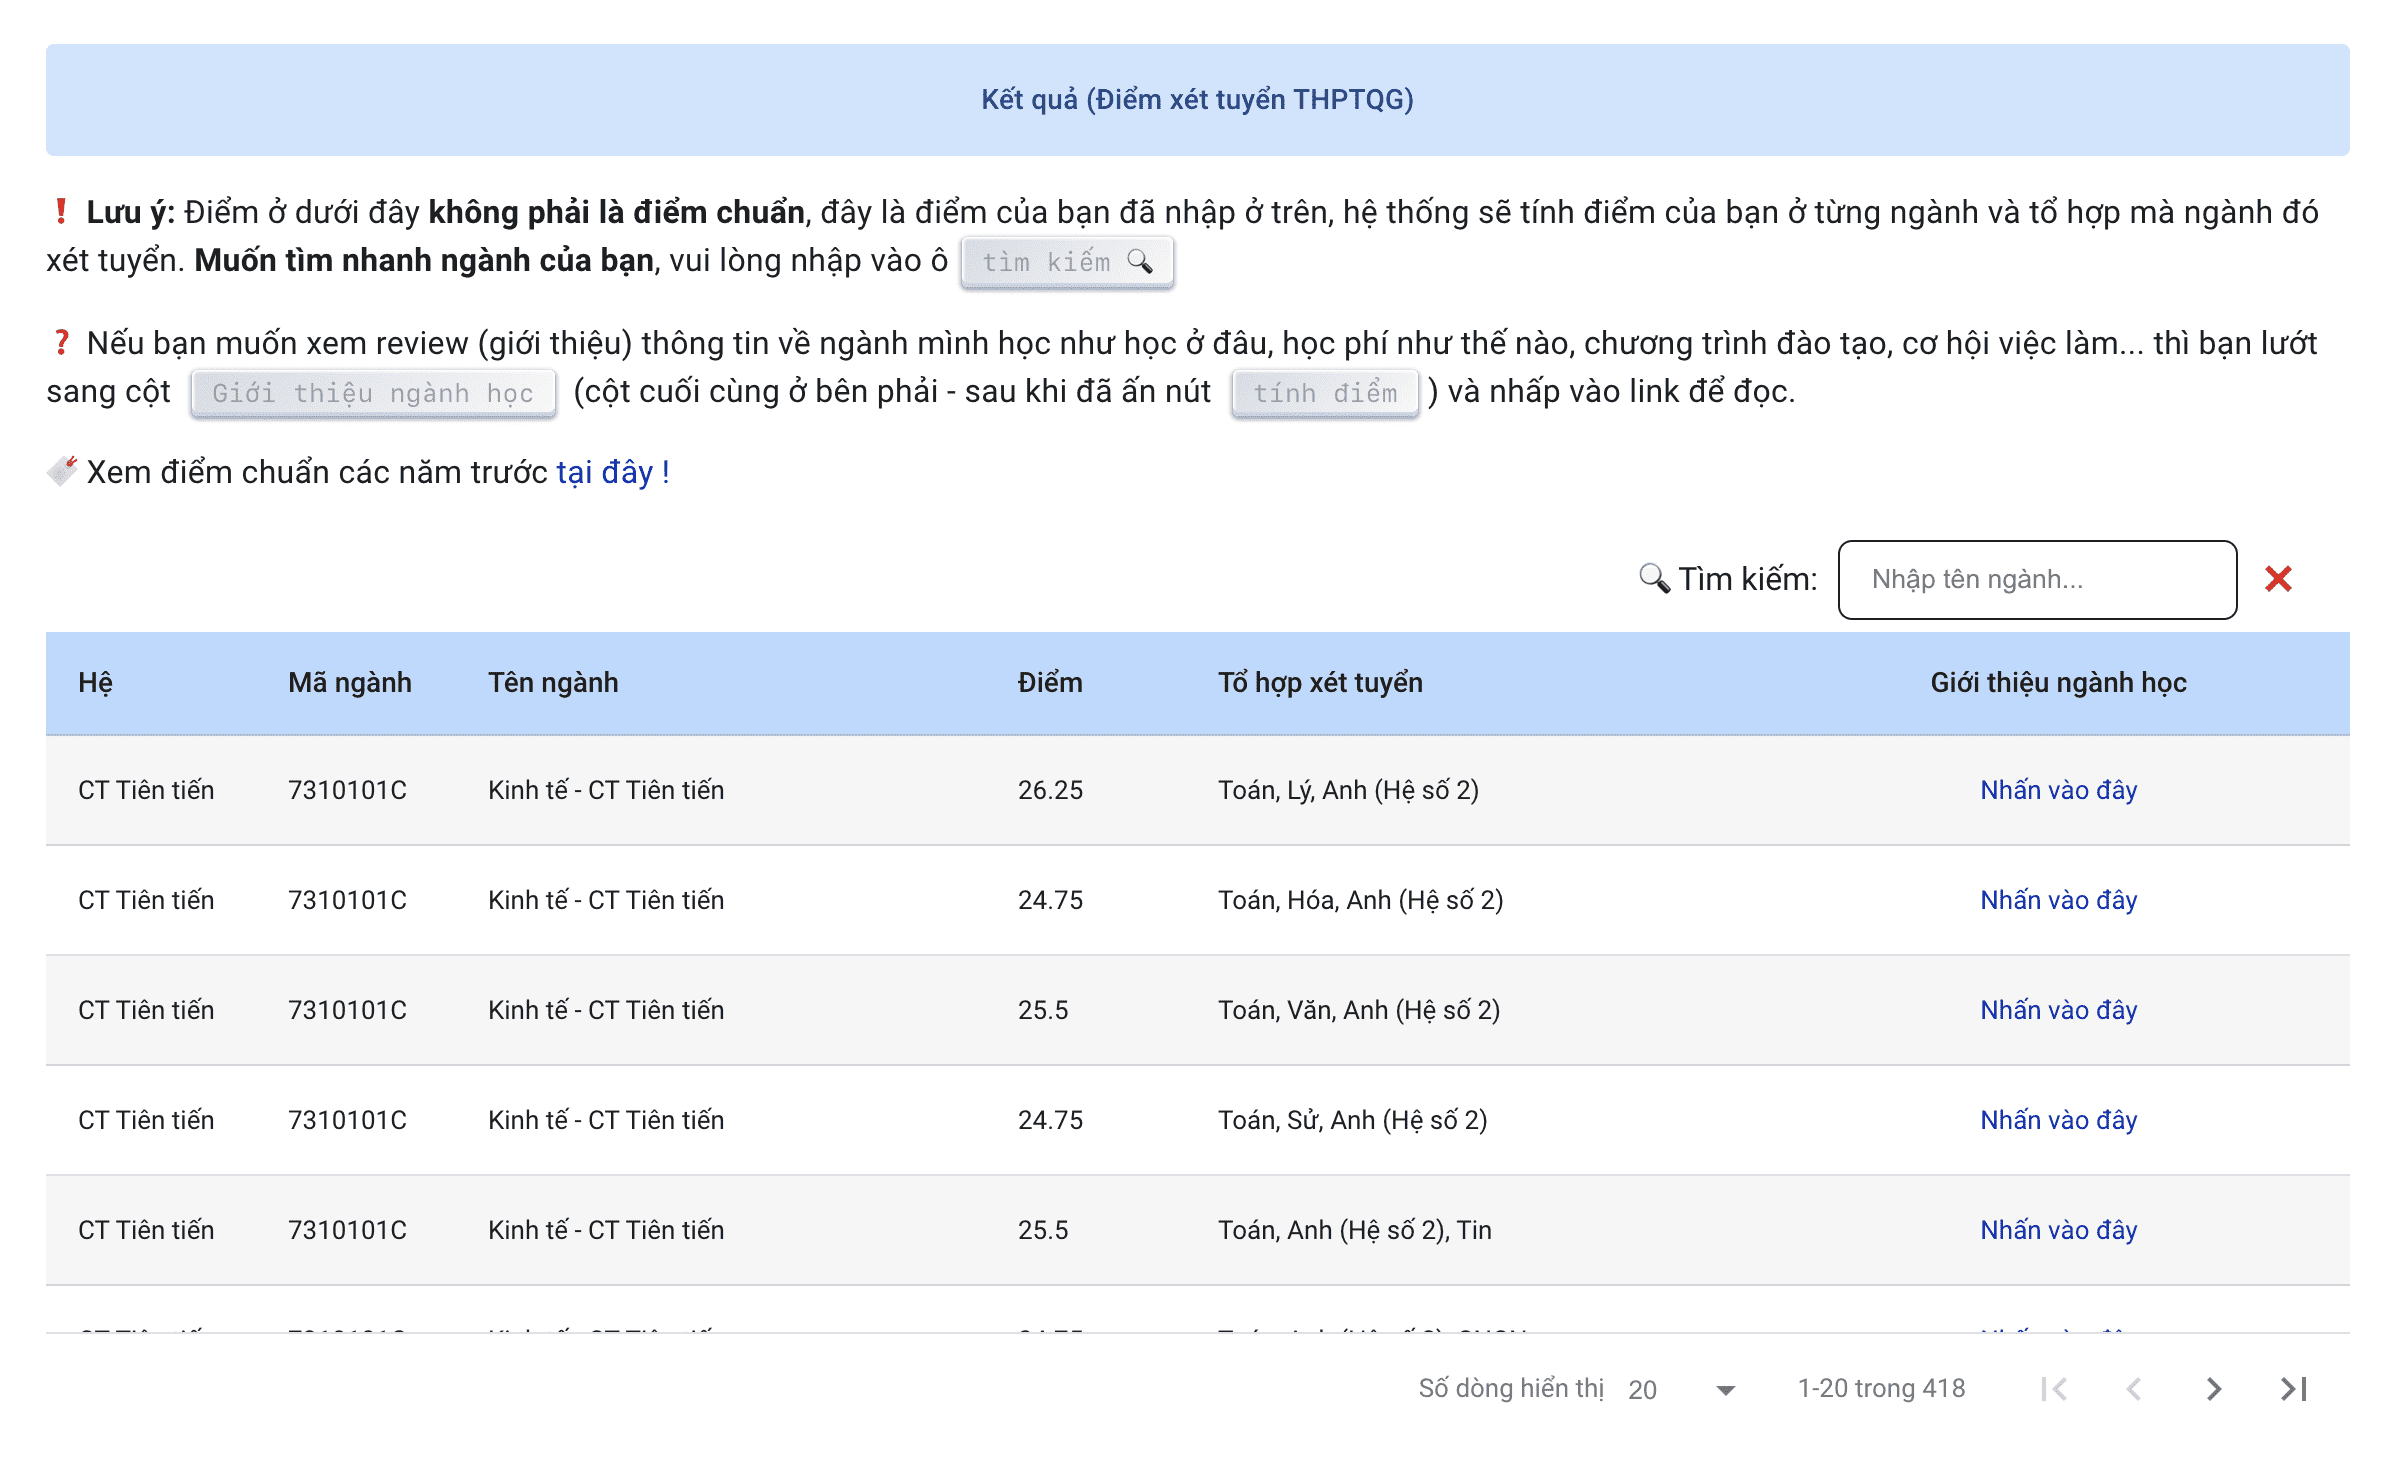The width and height of the screenshot is (2388, 1460).
Task: Click the tag icon before 'Xem điểm chuẩn'
Action: tap(62, 471)
